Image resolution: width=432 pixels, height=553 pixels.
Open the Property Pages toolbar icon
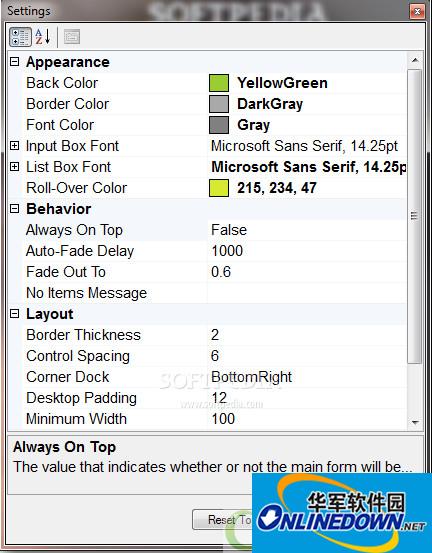pos(72,37)
